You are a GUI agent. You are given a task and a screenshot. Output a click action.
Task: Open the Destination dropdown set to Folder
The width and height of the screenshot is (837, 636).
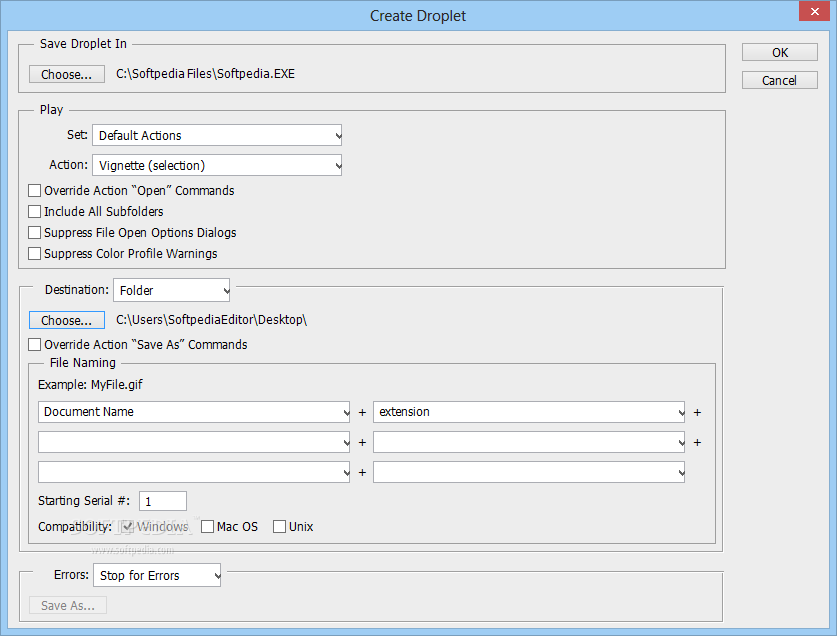click(x=171, y=290)
